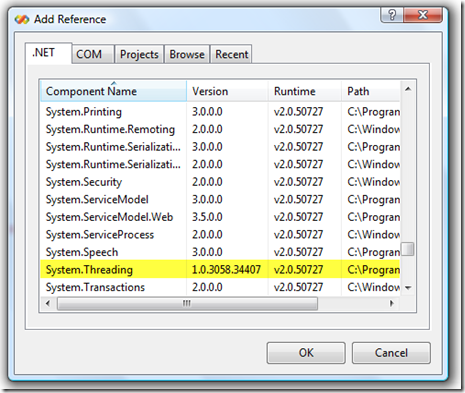
Task: Click the help question mark button
Action: [392, 15]
